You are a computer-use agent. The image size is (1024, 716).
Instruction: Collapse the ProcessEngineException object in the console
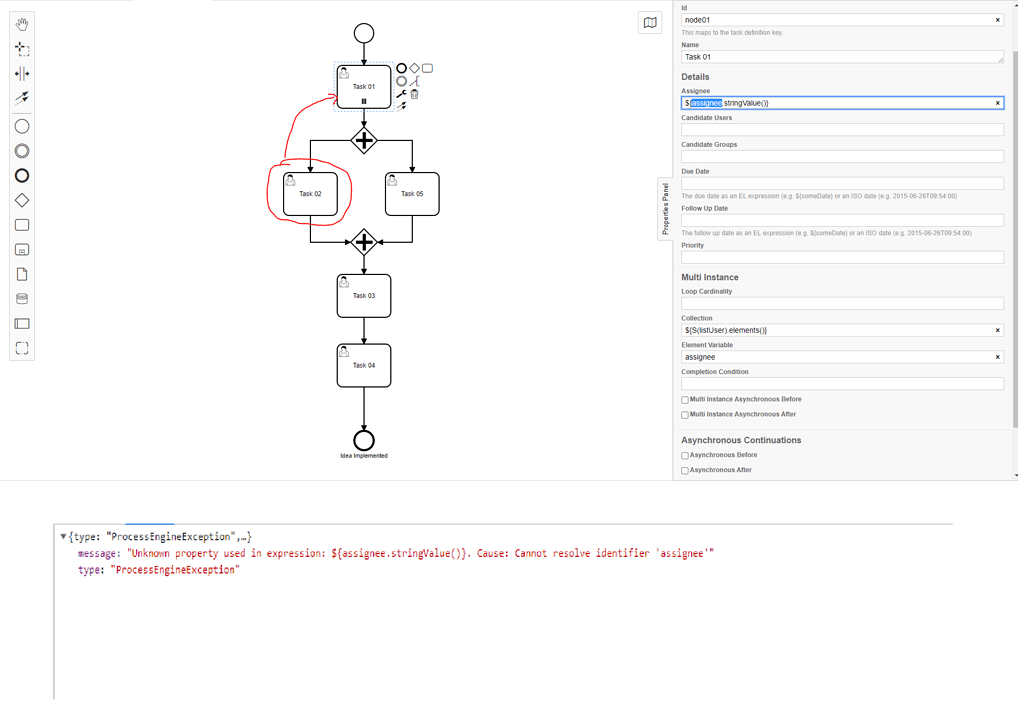64,536
